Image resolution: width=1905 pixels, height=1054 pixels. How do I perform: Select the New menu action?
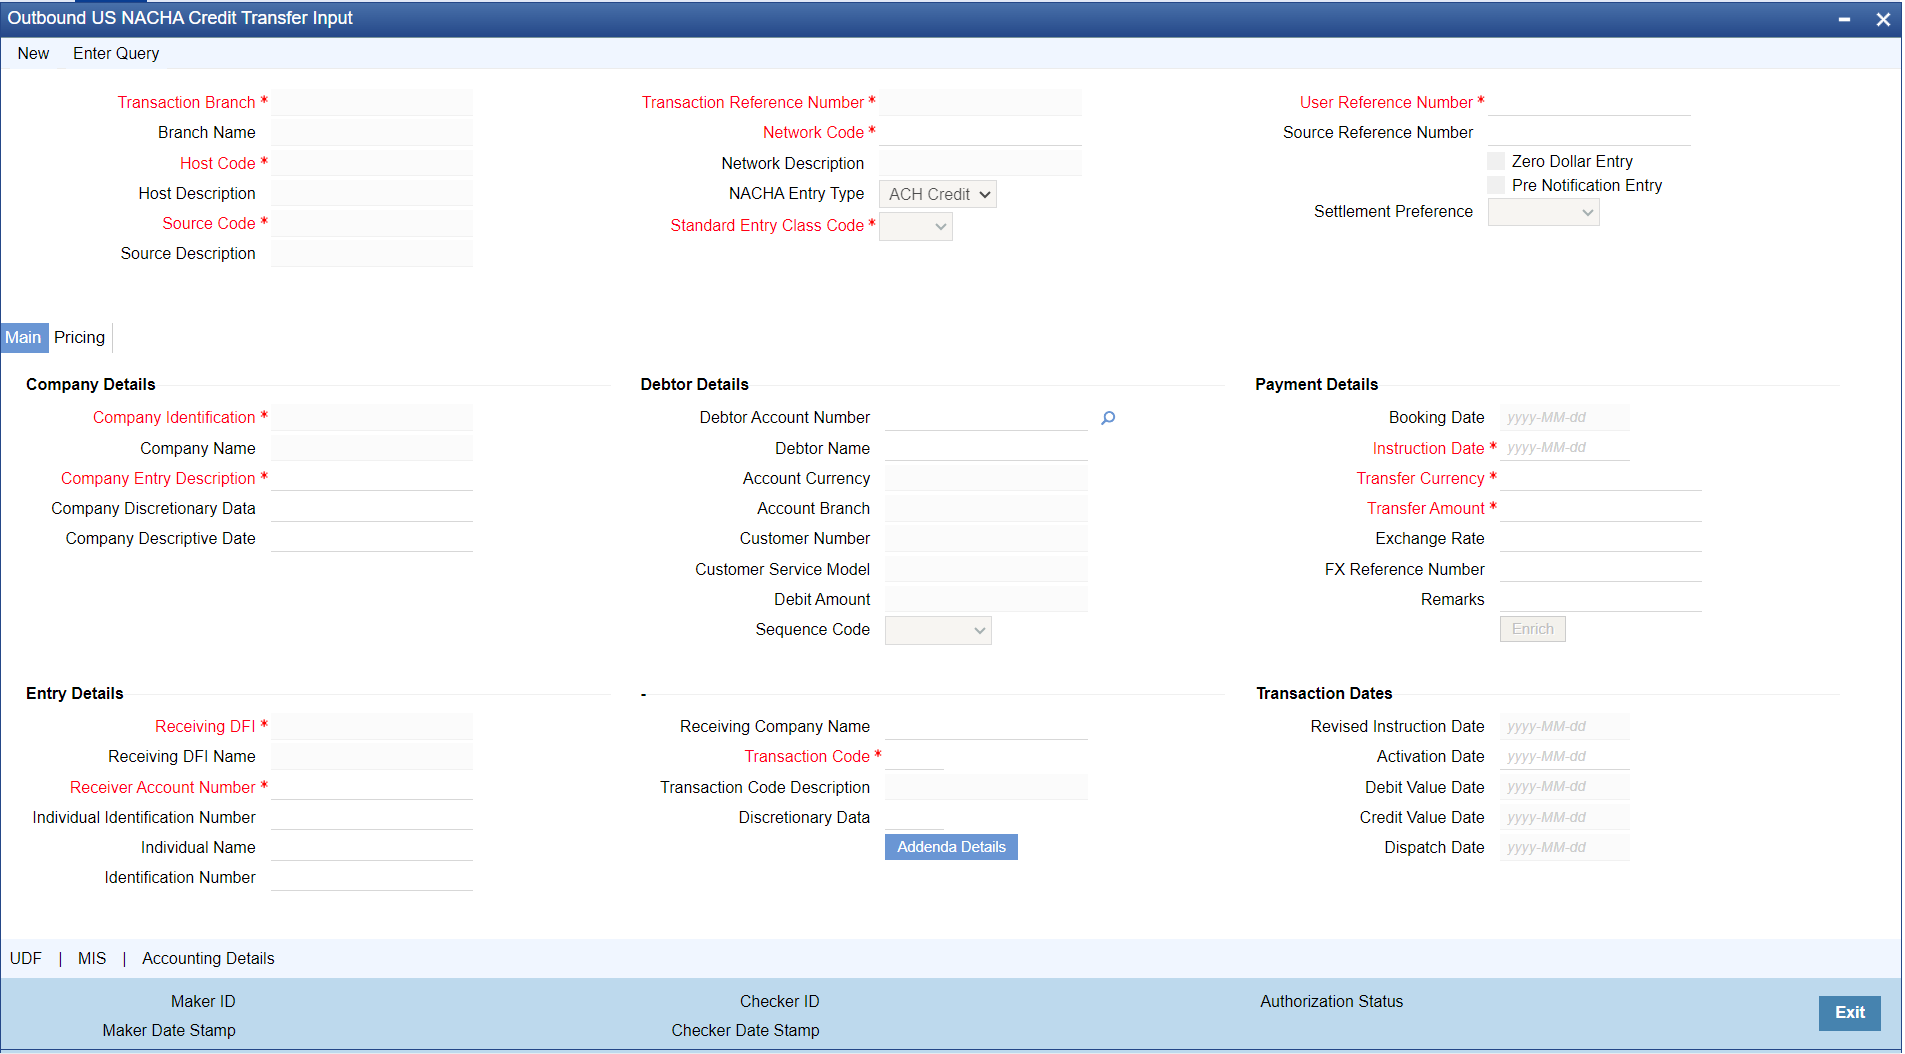pos(33,54)
